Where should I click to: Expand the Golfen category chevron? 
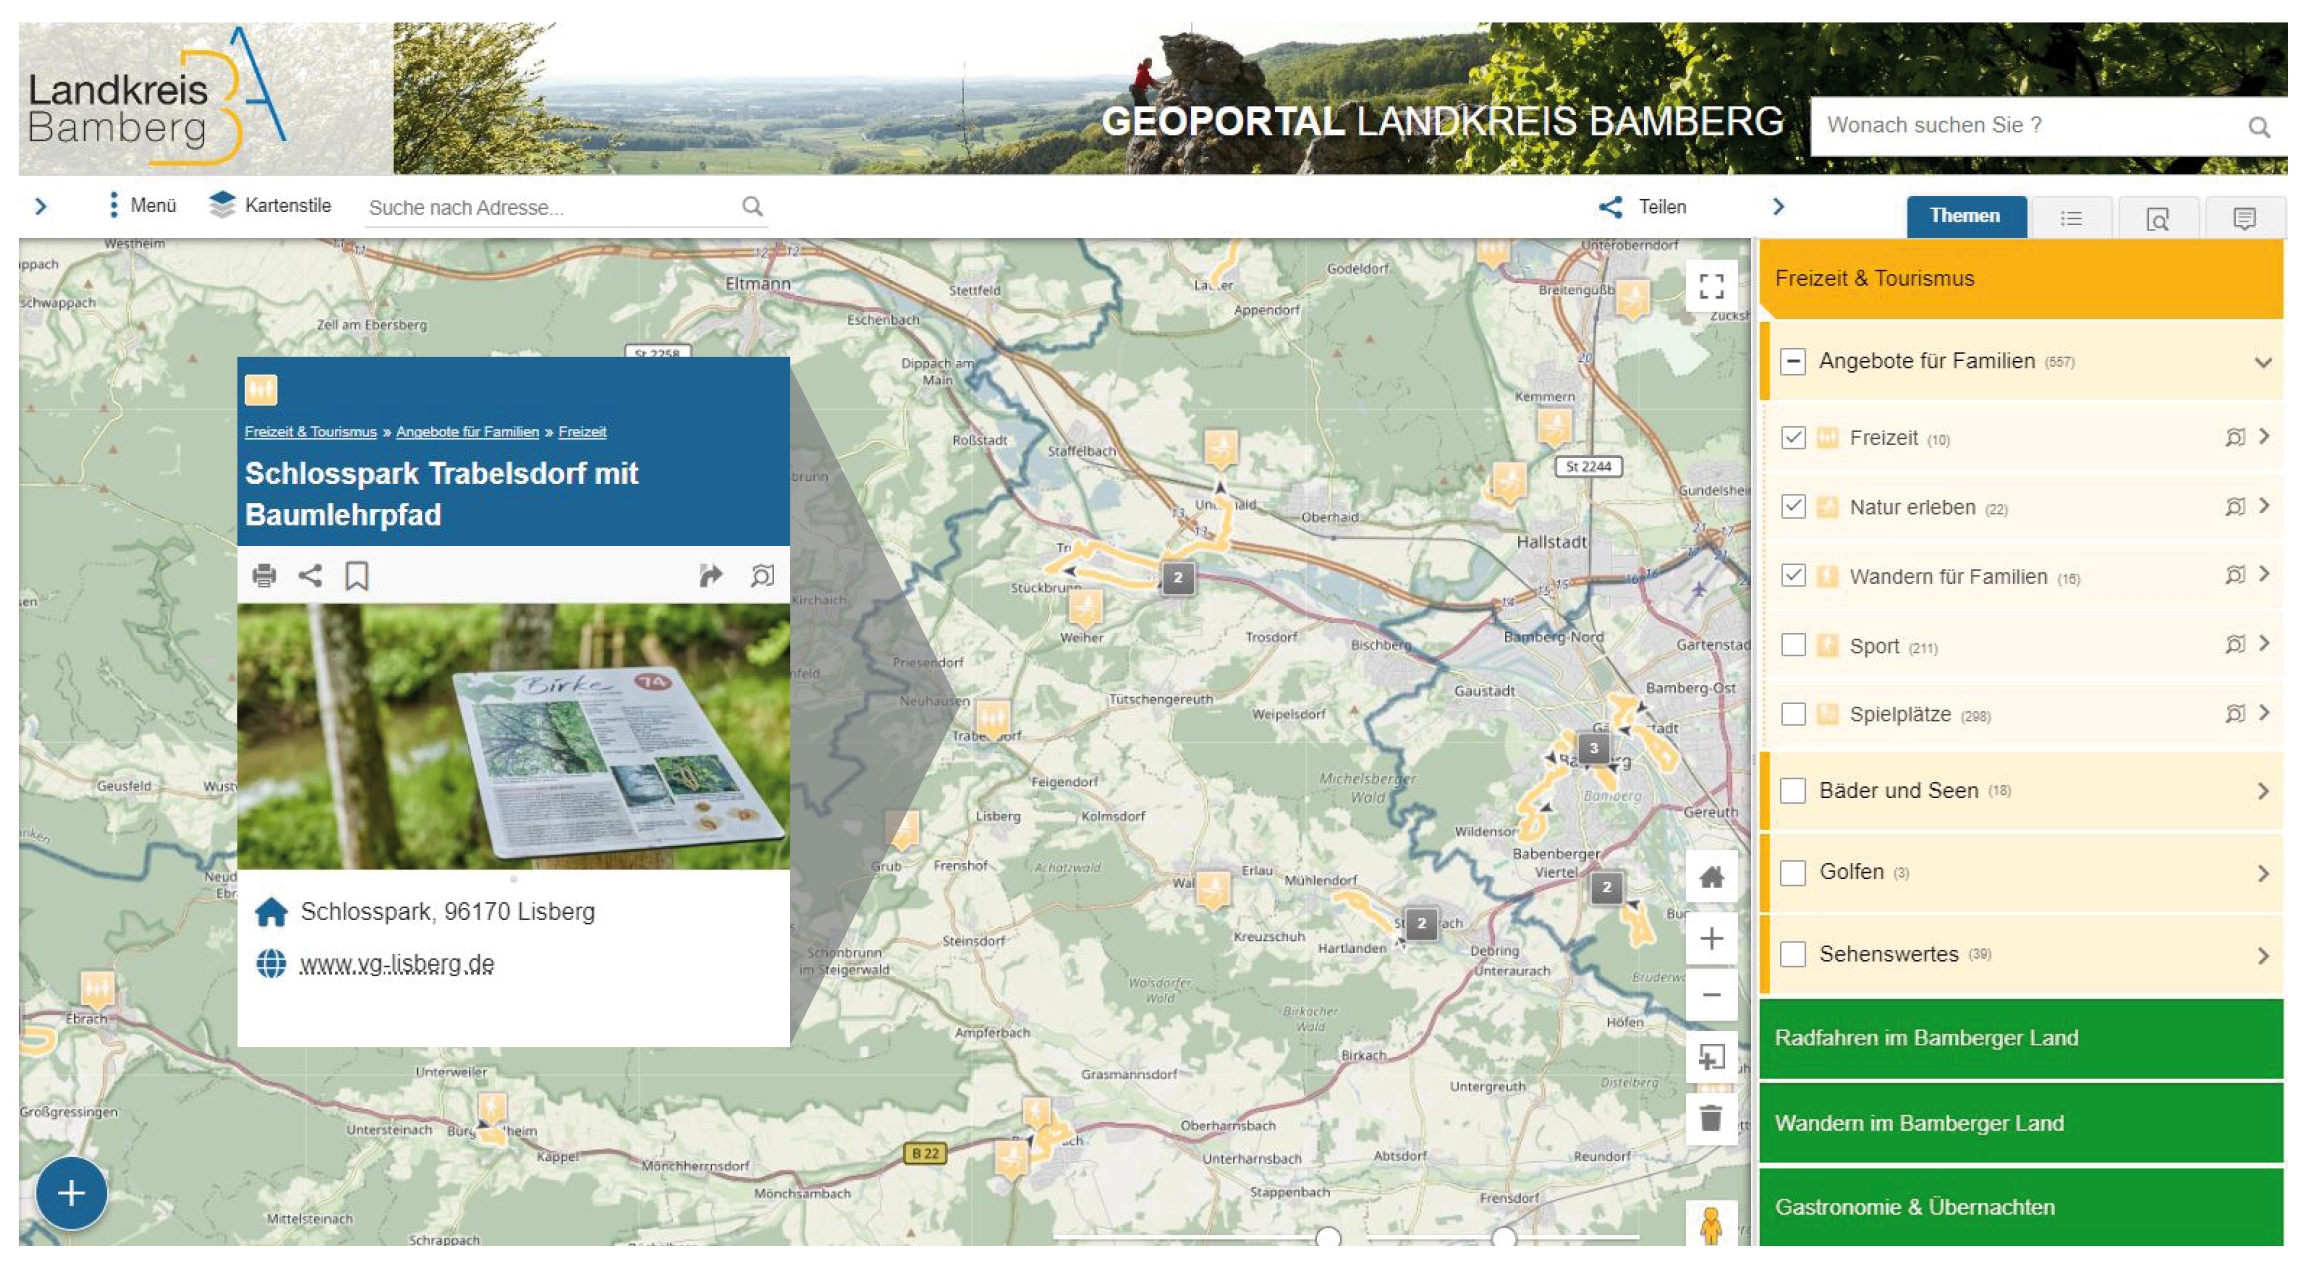point(2263,873)
